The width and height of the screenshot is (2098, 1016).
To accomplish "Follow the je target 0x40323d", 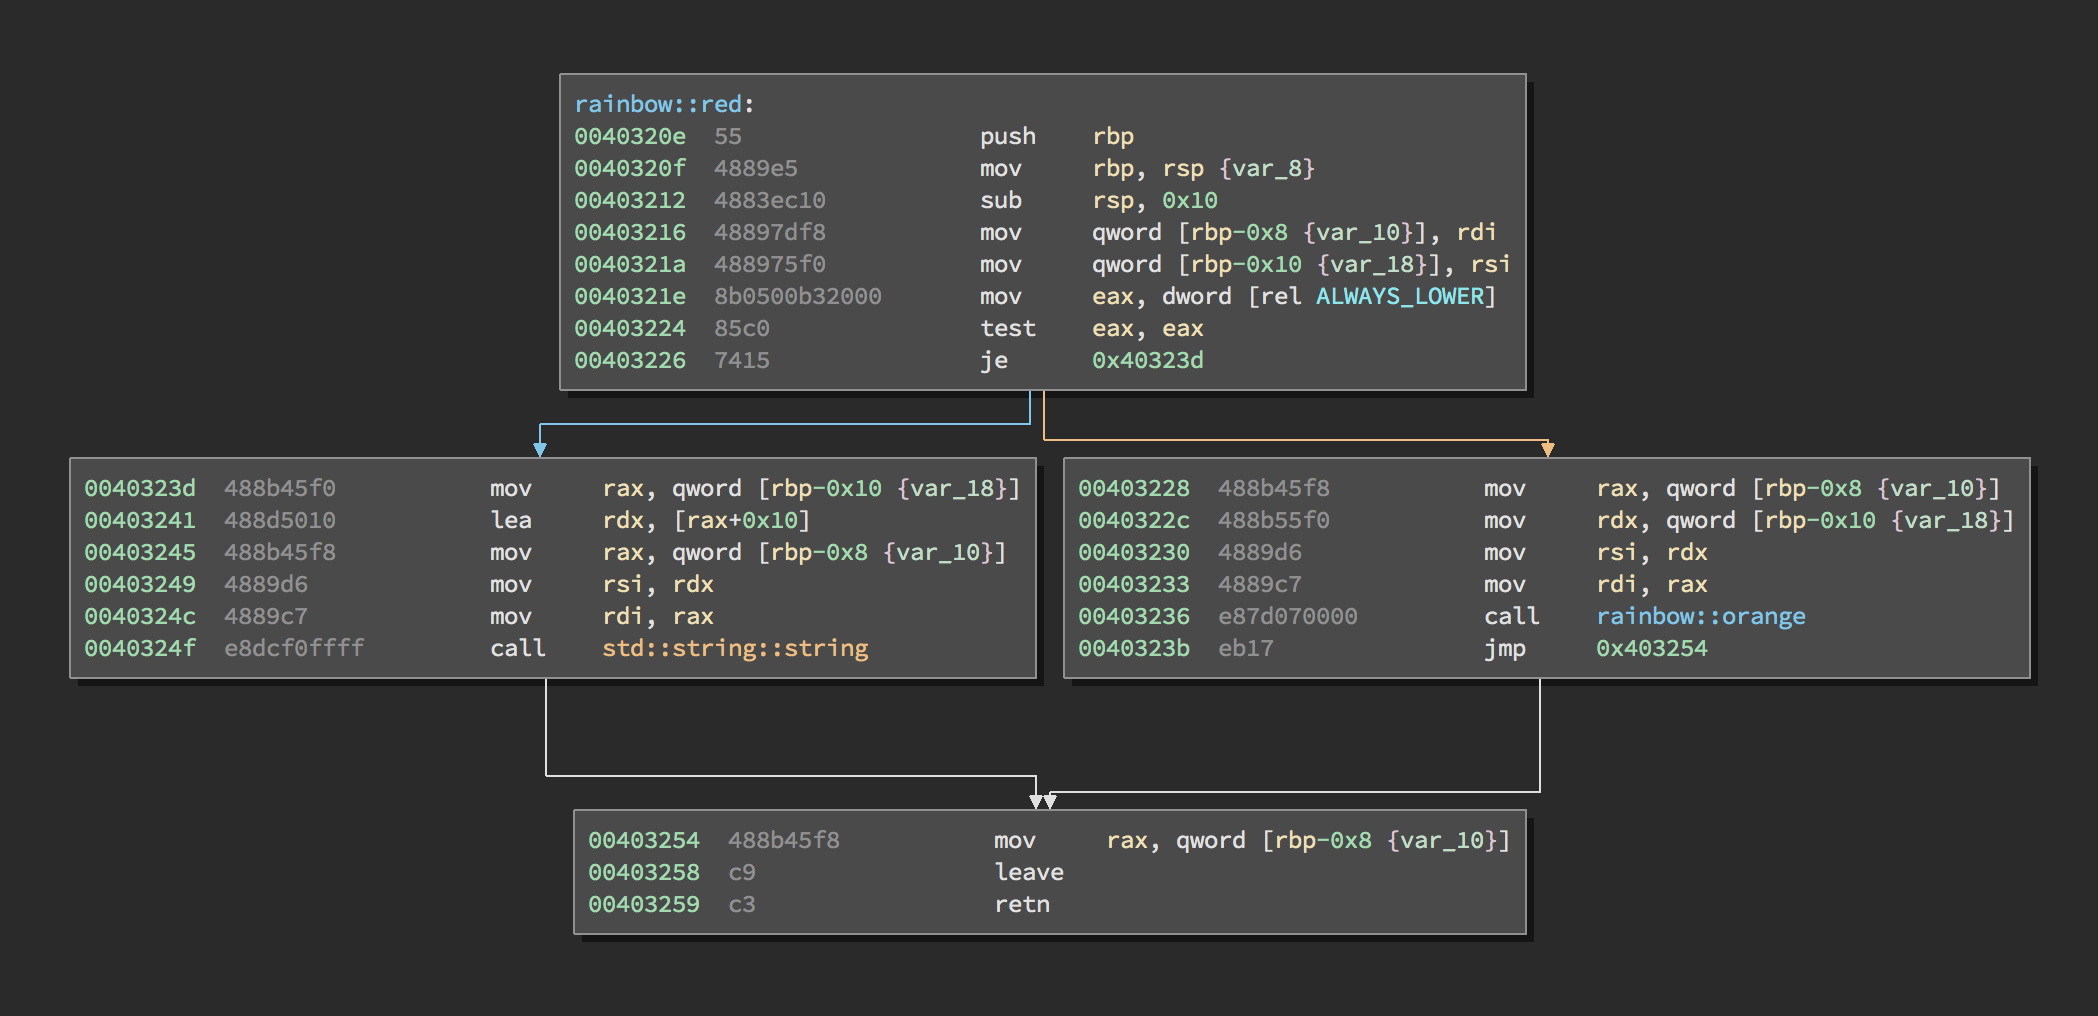I will click(1147, 360).
